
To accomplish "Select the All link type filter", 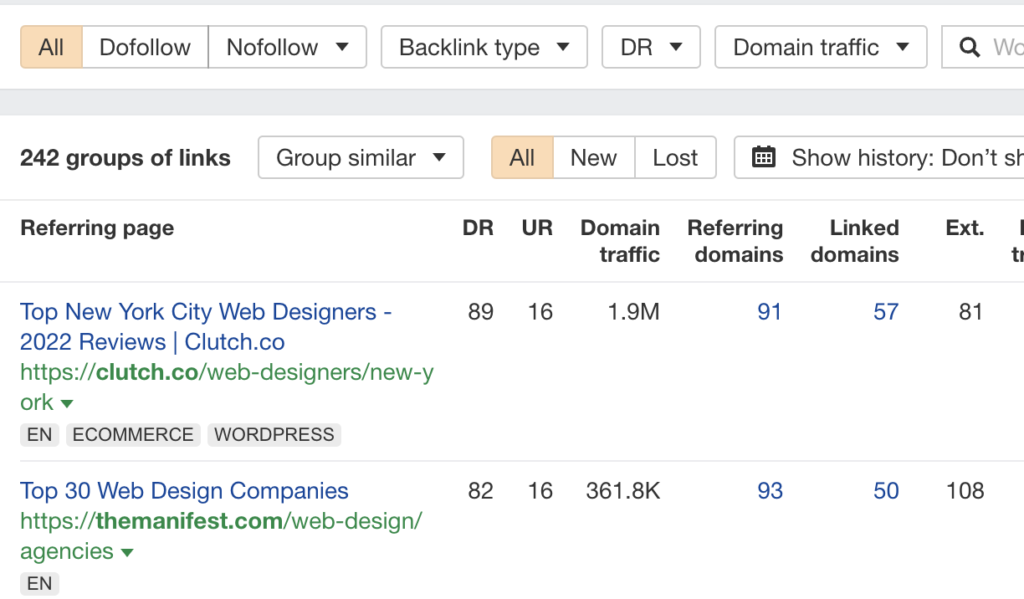I will (51, 47).
